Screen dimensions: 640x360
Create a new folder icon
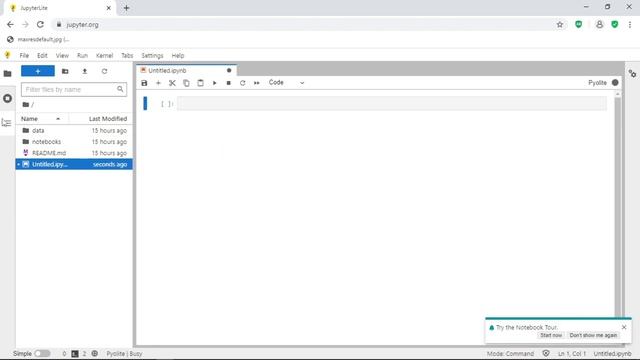point(65,71)
